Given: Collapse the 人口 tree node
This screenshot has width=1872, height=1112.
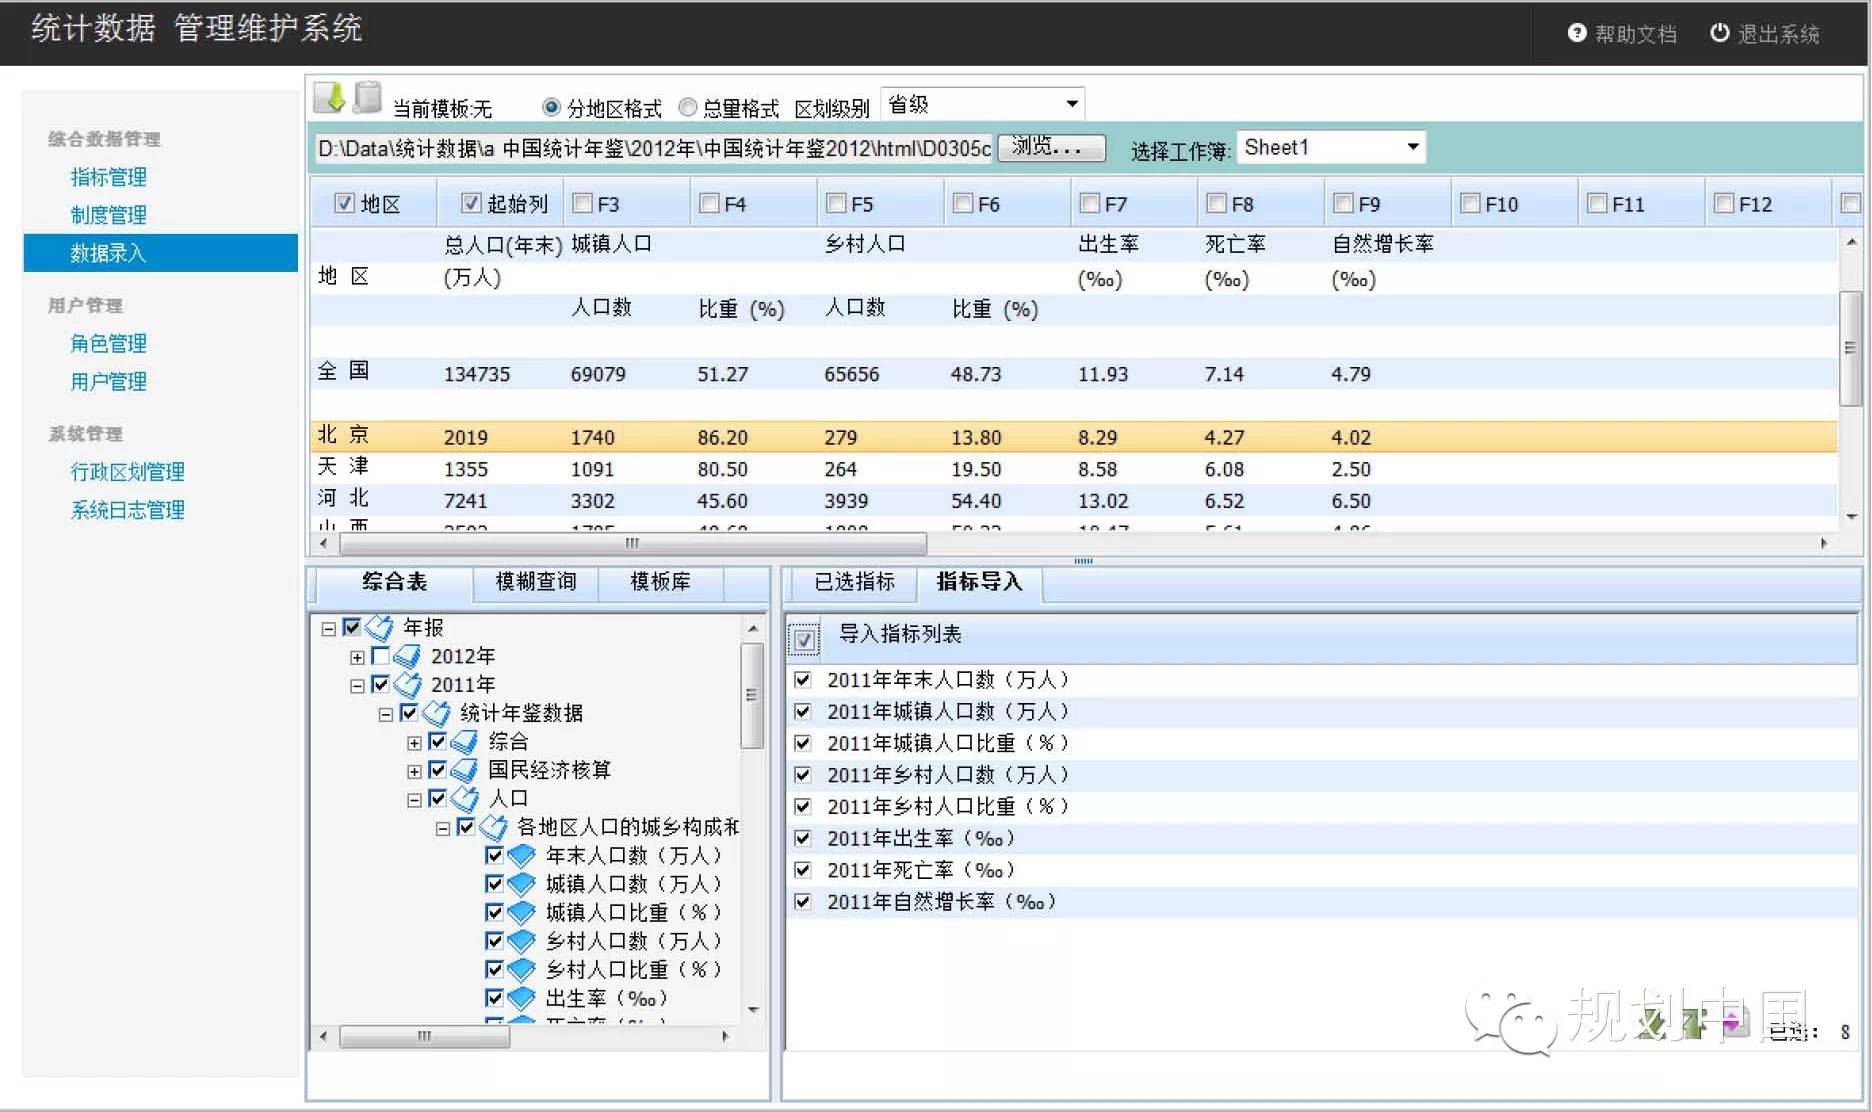Looking at the screenshot, I should [414, 800].
